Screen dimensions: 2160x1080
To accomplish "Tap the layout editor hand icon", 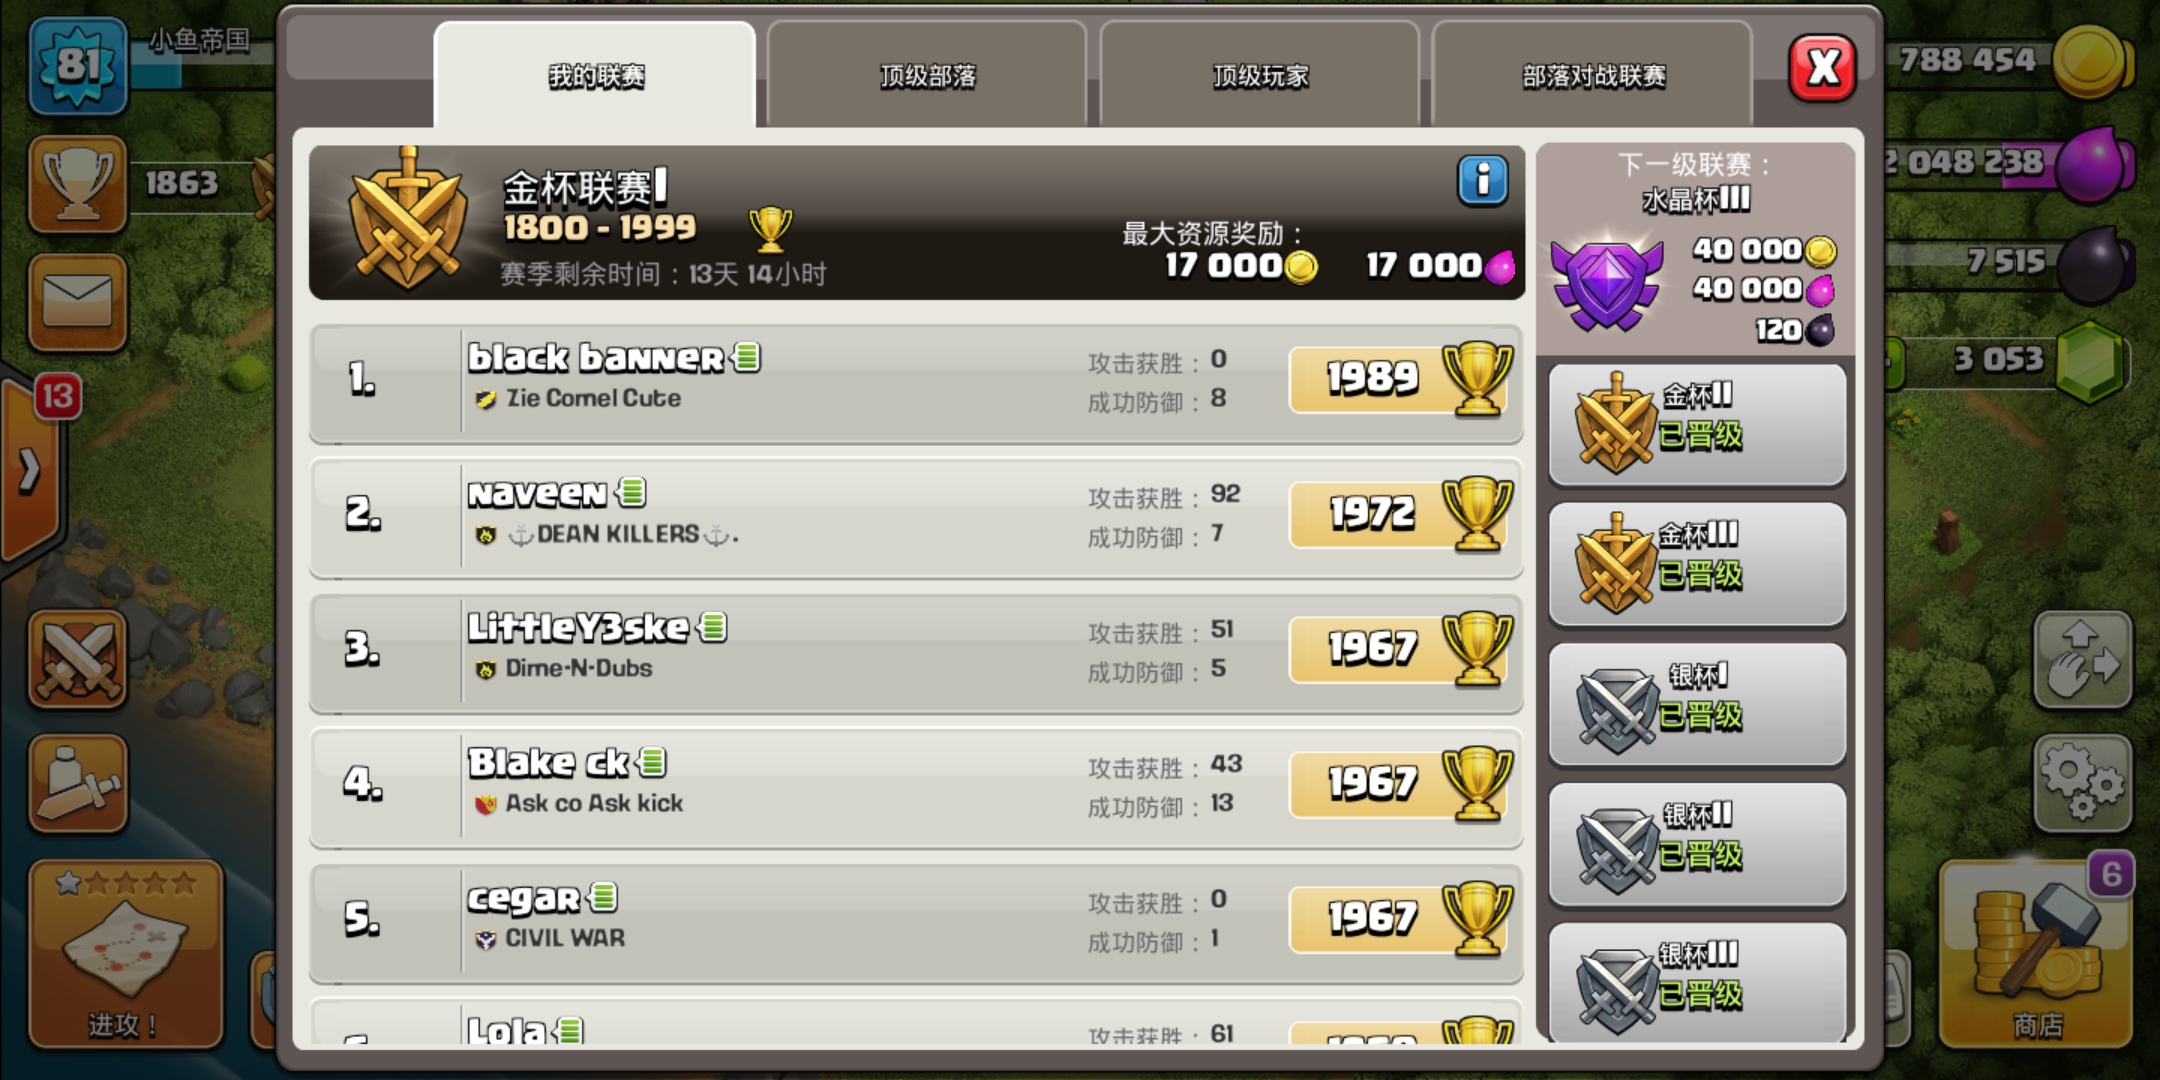I will point(2083,660).
